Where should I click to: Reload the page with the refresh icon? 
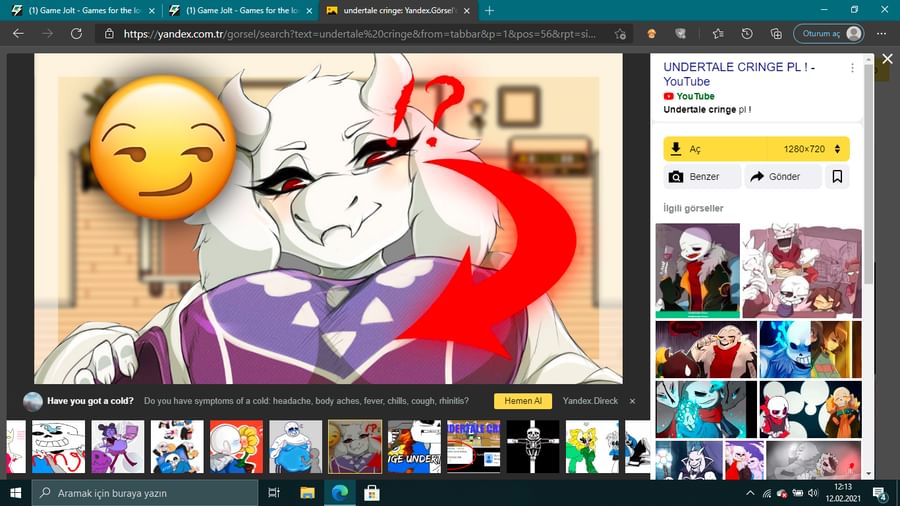[76, 34]
